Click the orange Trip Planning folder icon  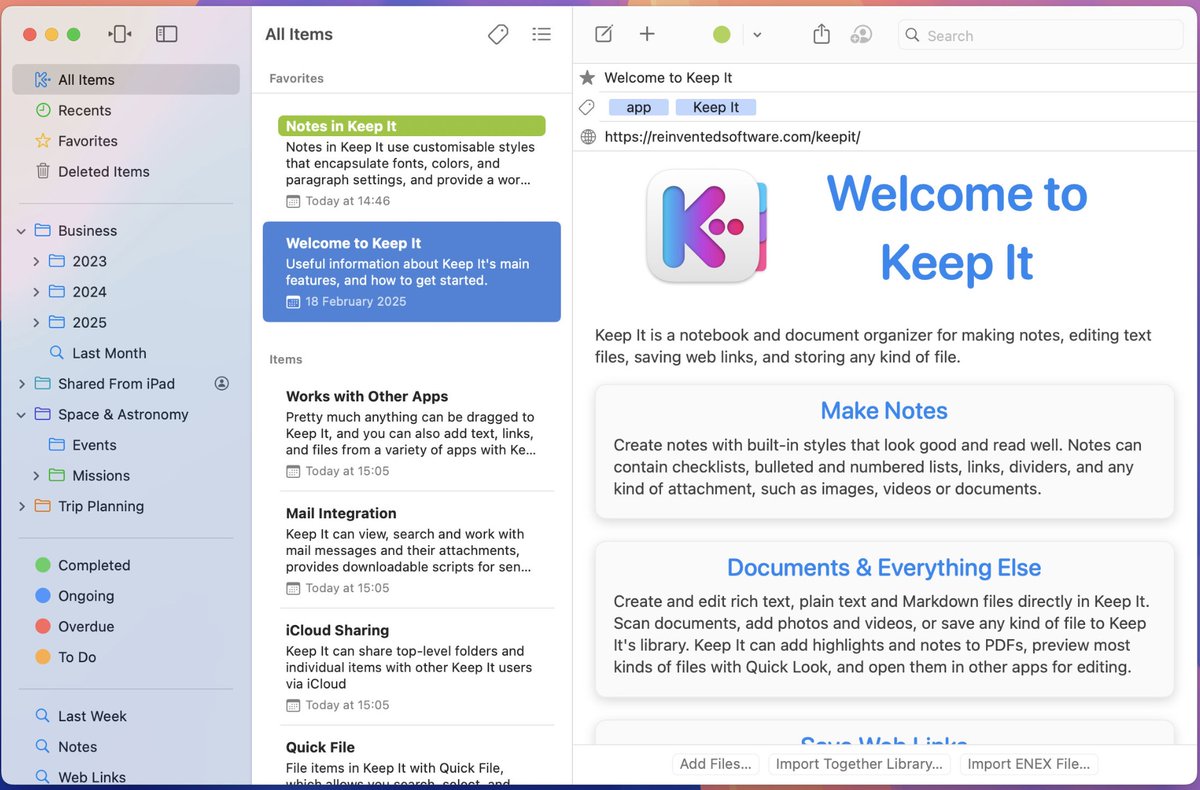coord(42,506)
